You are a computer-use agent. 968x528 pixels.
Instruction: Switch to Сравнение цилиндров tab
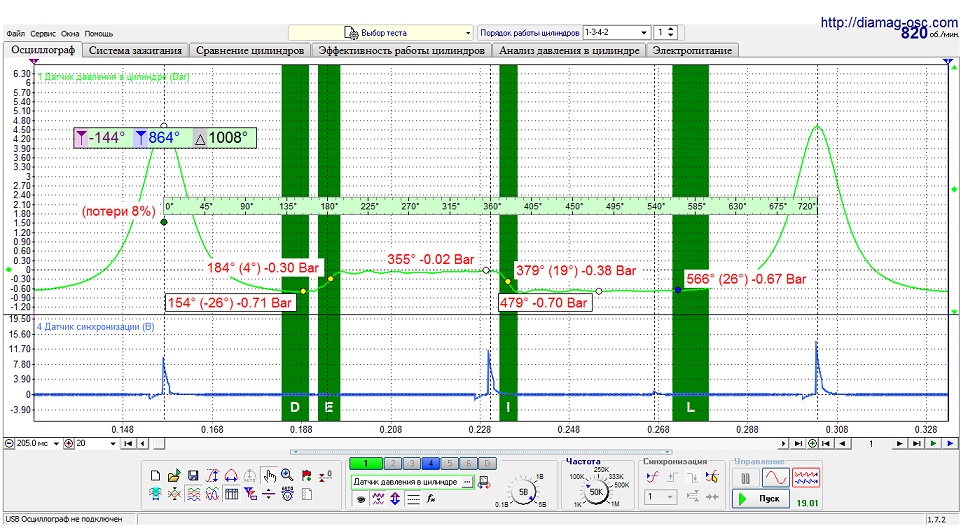(x=250, y=51)
